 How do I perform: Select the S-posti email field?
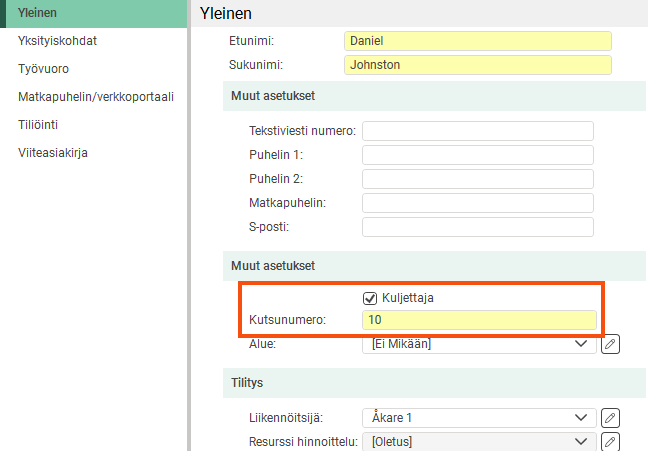tap(477, 227)
